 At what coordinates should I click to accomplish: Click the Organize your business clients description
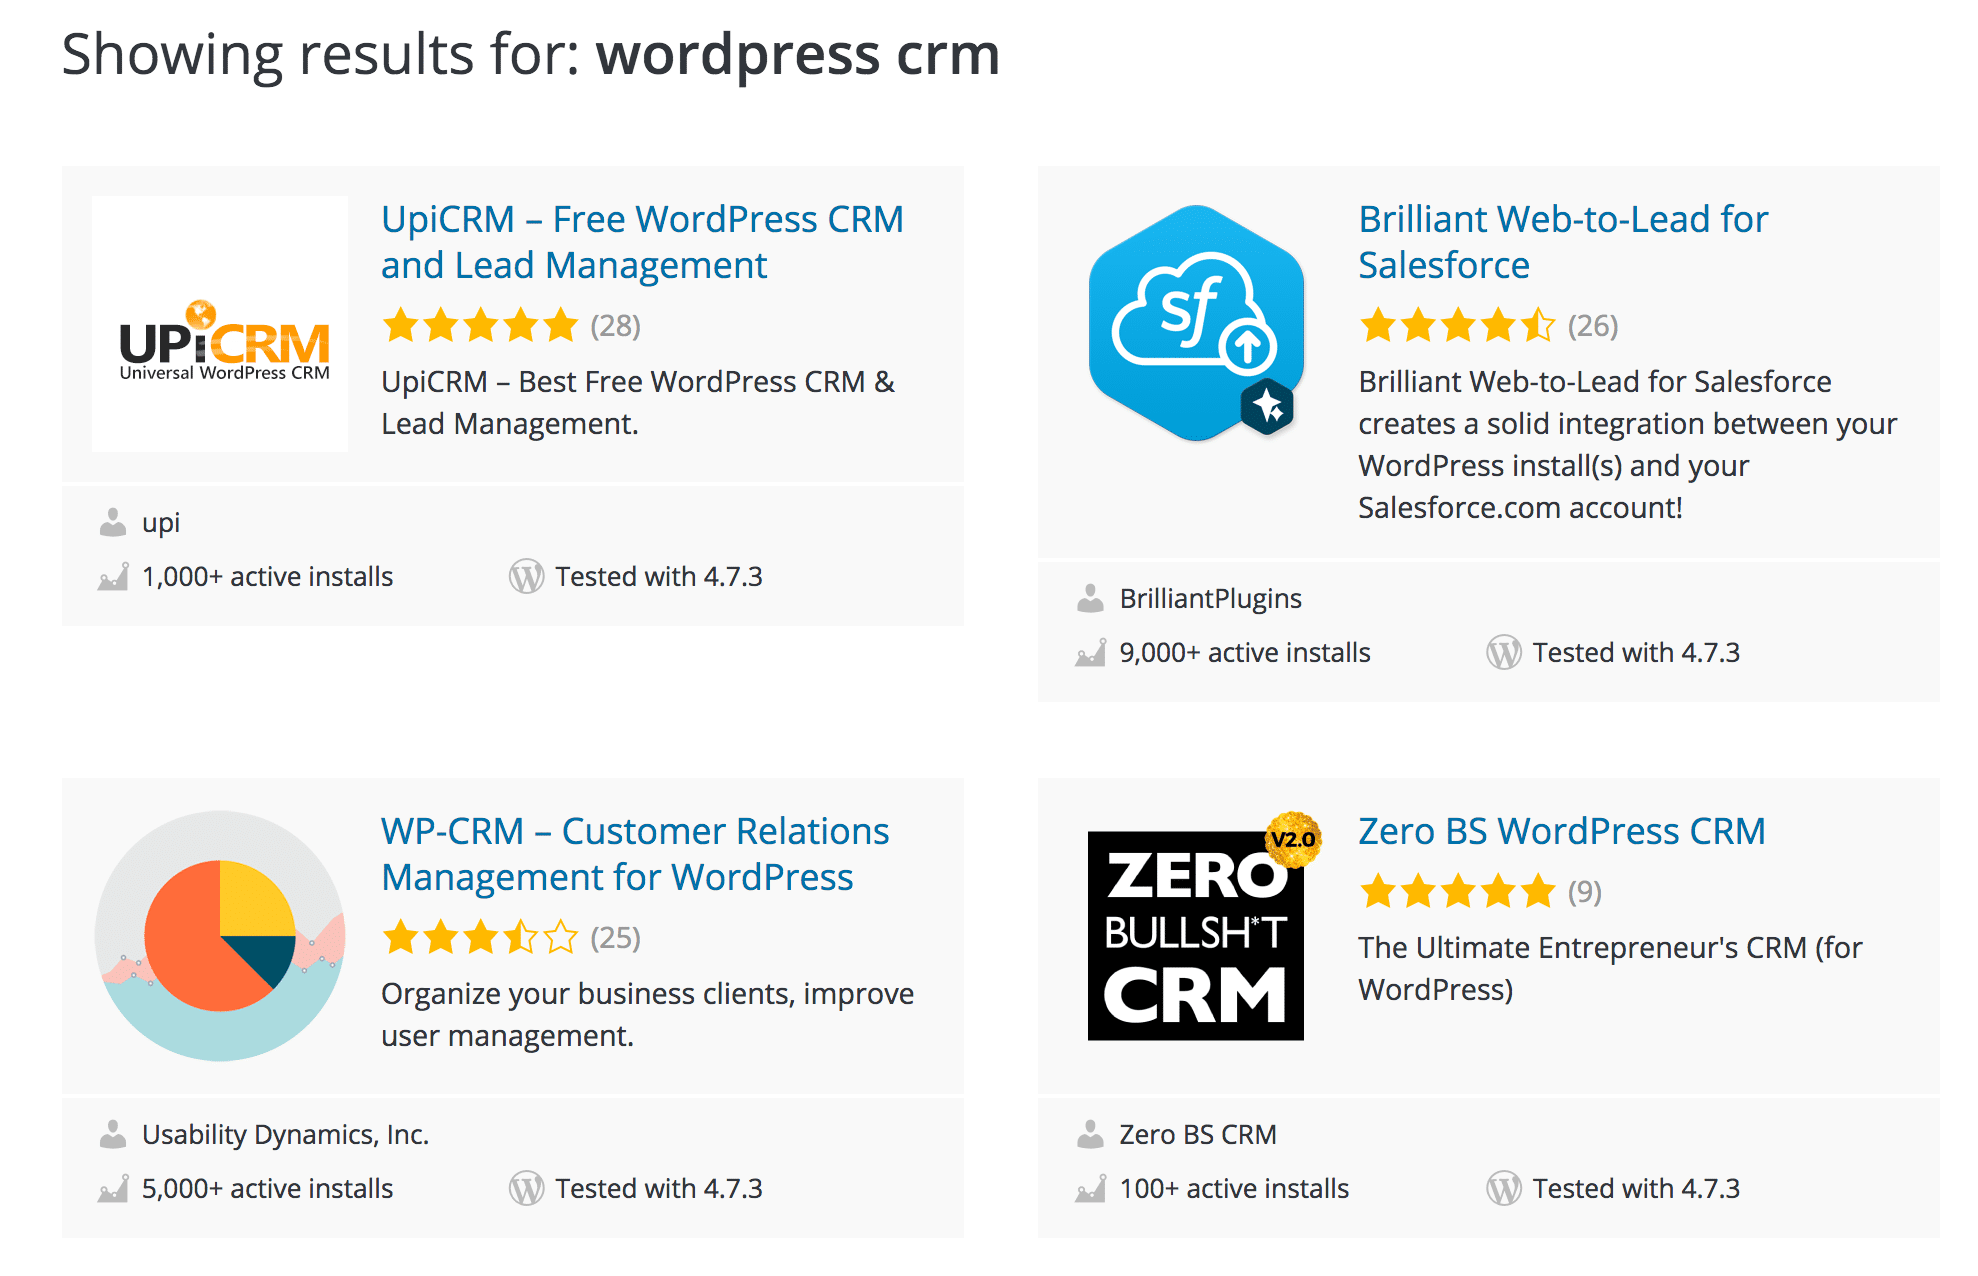[x=647, y=1015]
